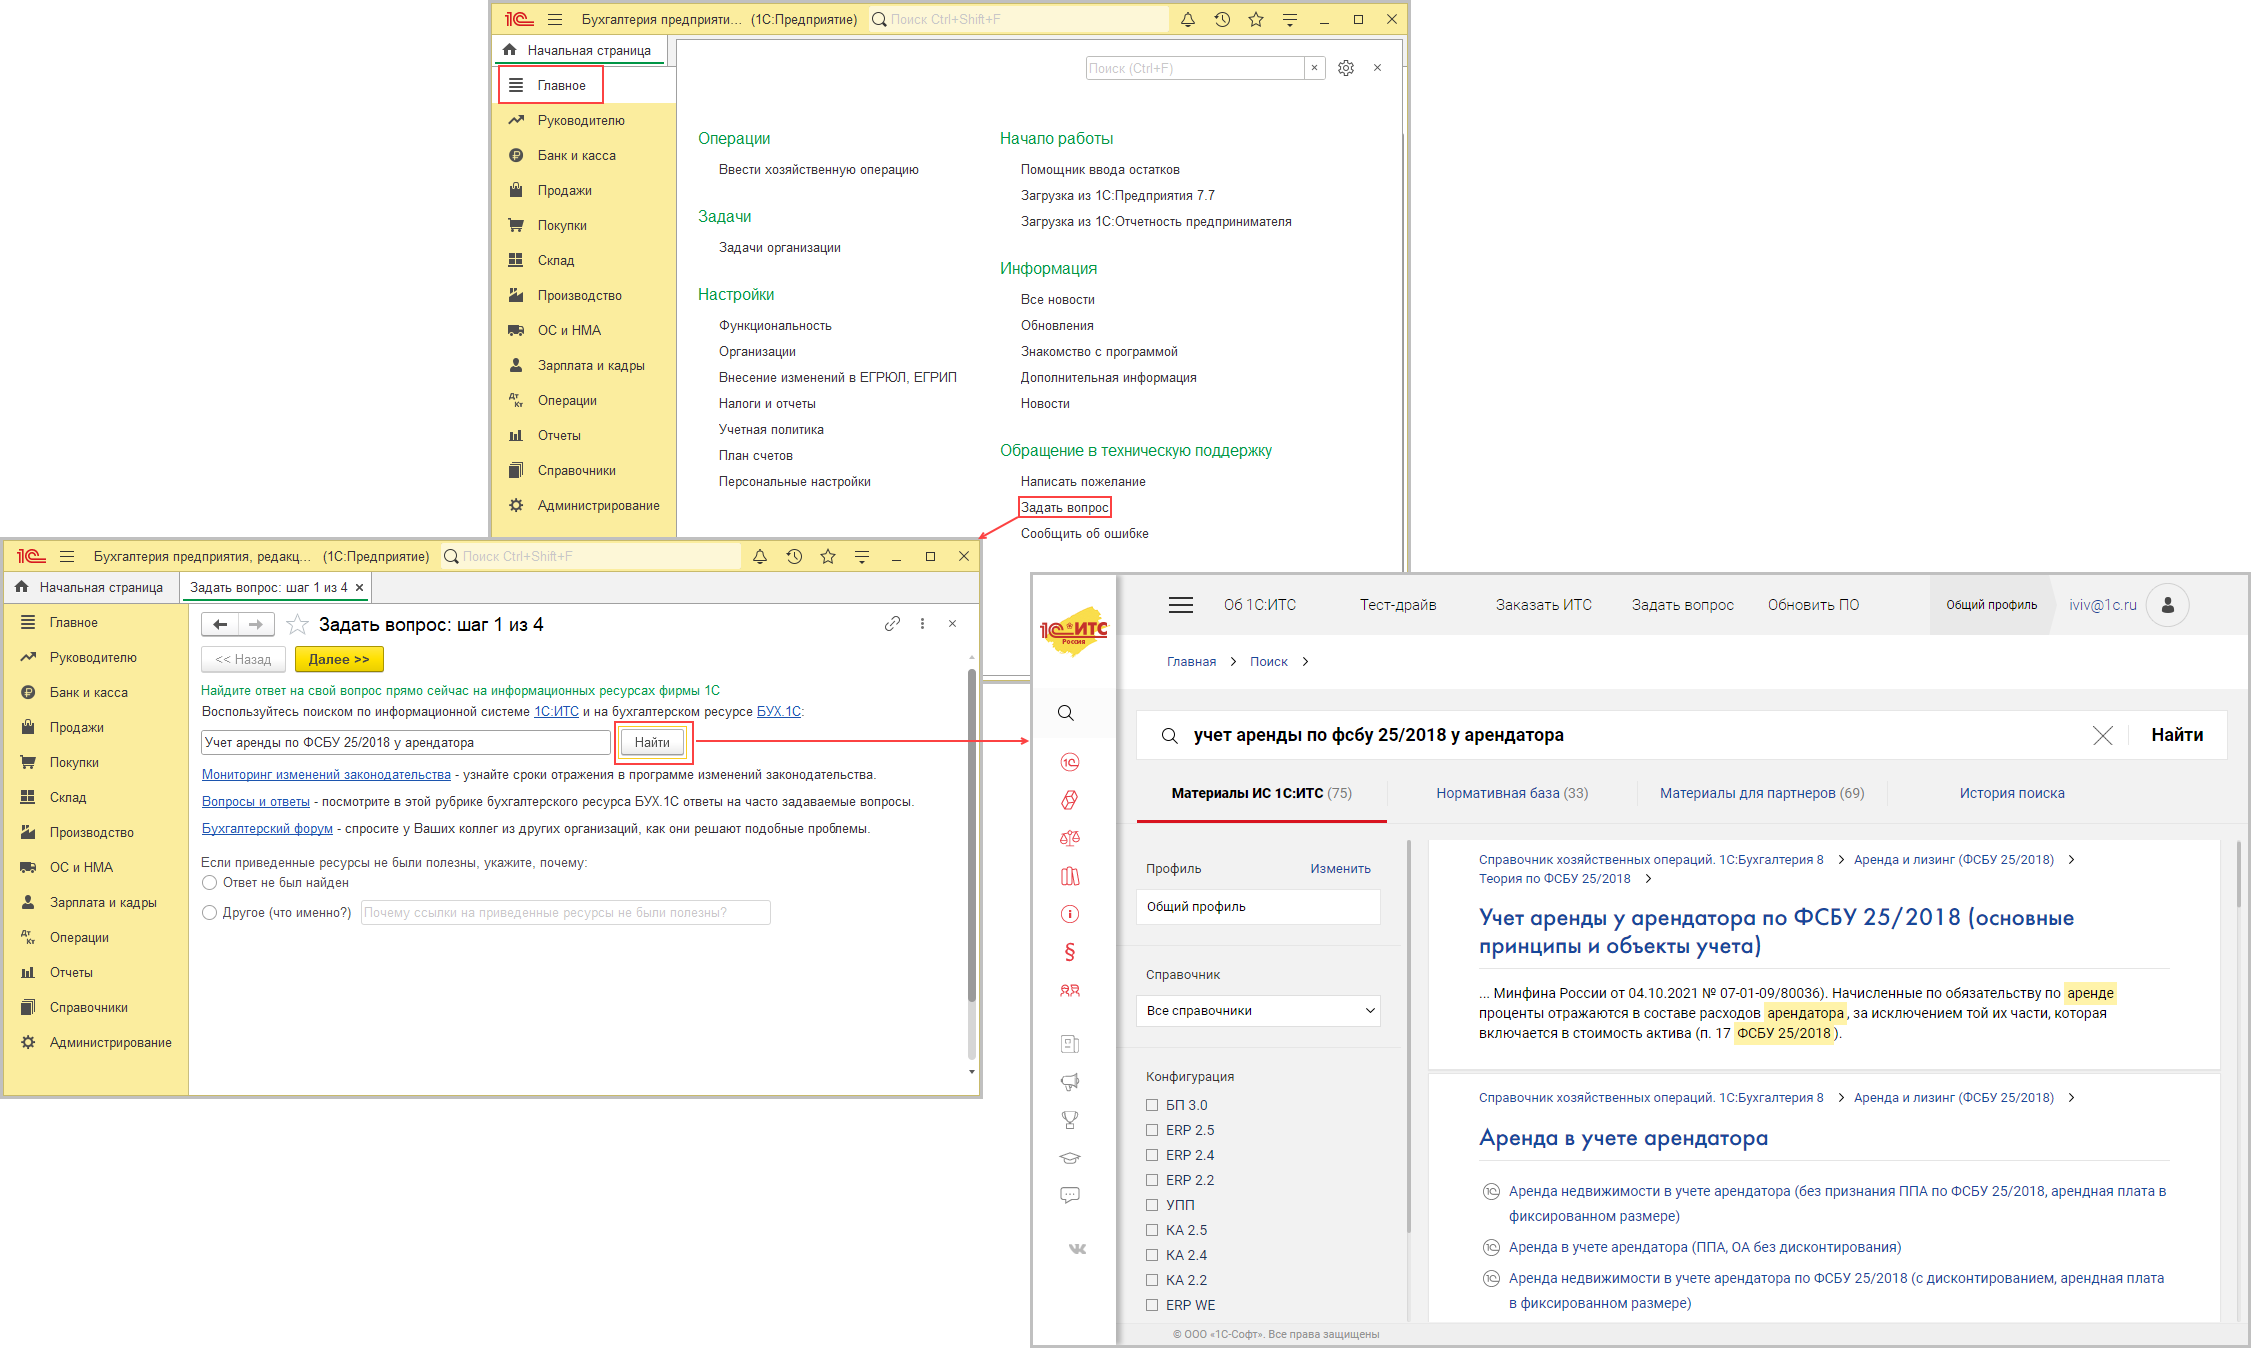Click the question text input field
2251x1348 pixels.
(x=405, y=742)
